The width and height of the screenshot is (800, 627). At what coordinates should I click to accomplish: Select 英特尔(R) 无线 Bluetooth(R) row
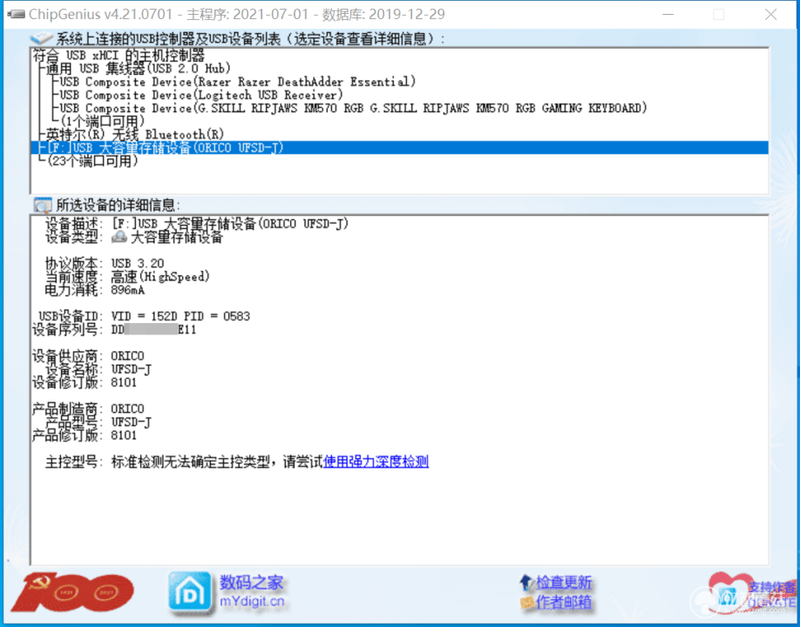coord(135,135)
